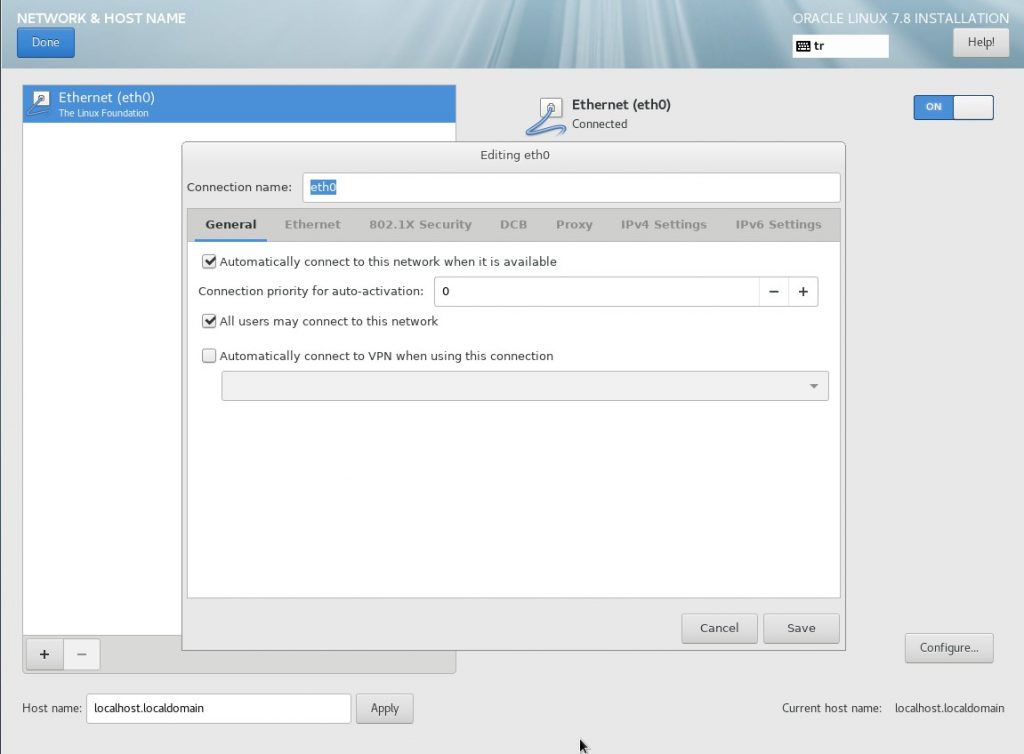This screenshot has height=754, width=1024.
Task: Click the Connected status text
Action: tap(600, 124)
